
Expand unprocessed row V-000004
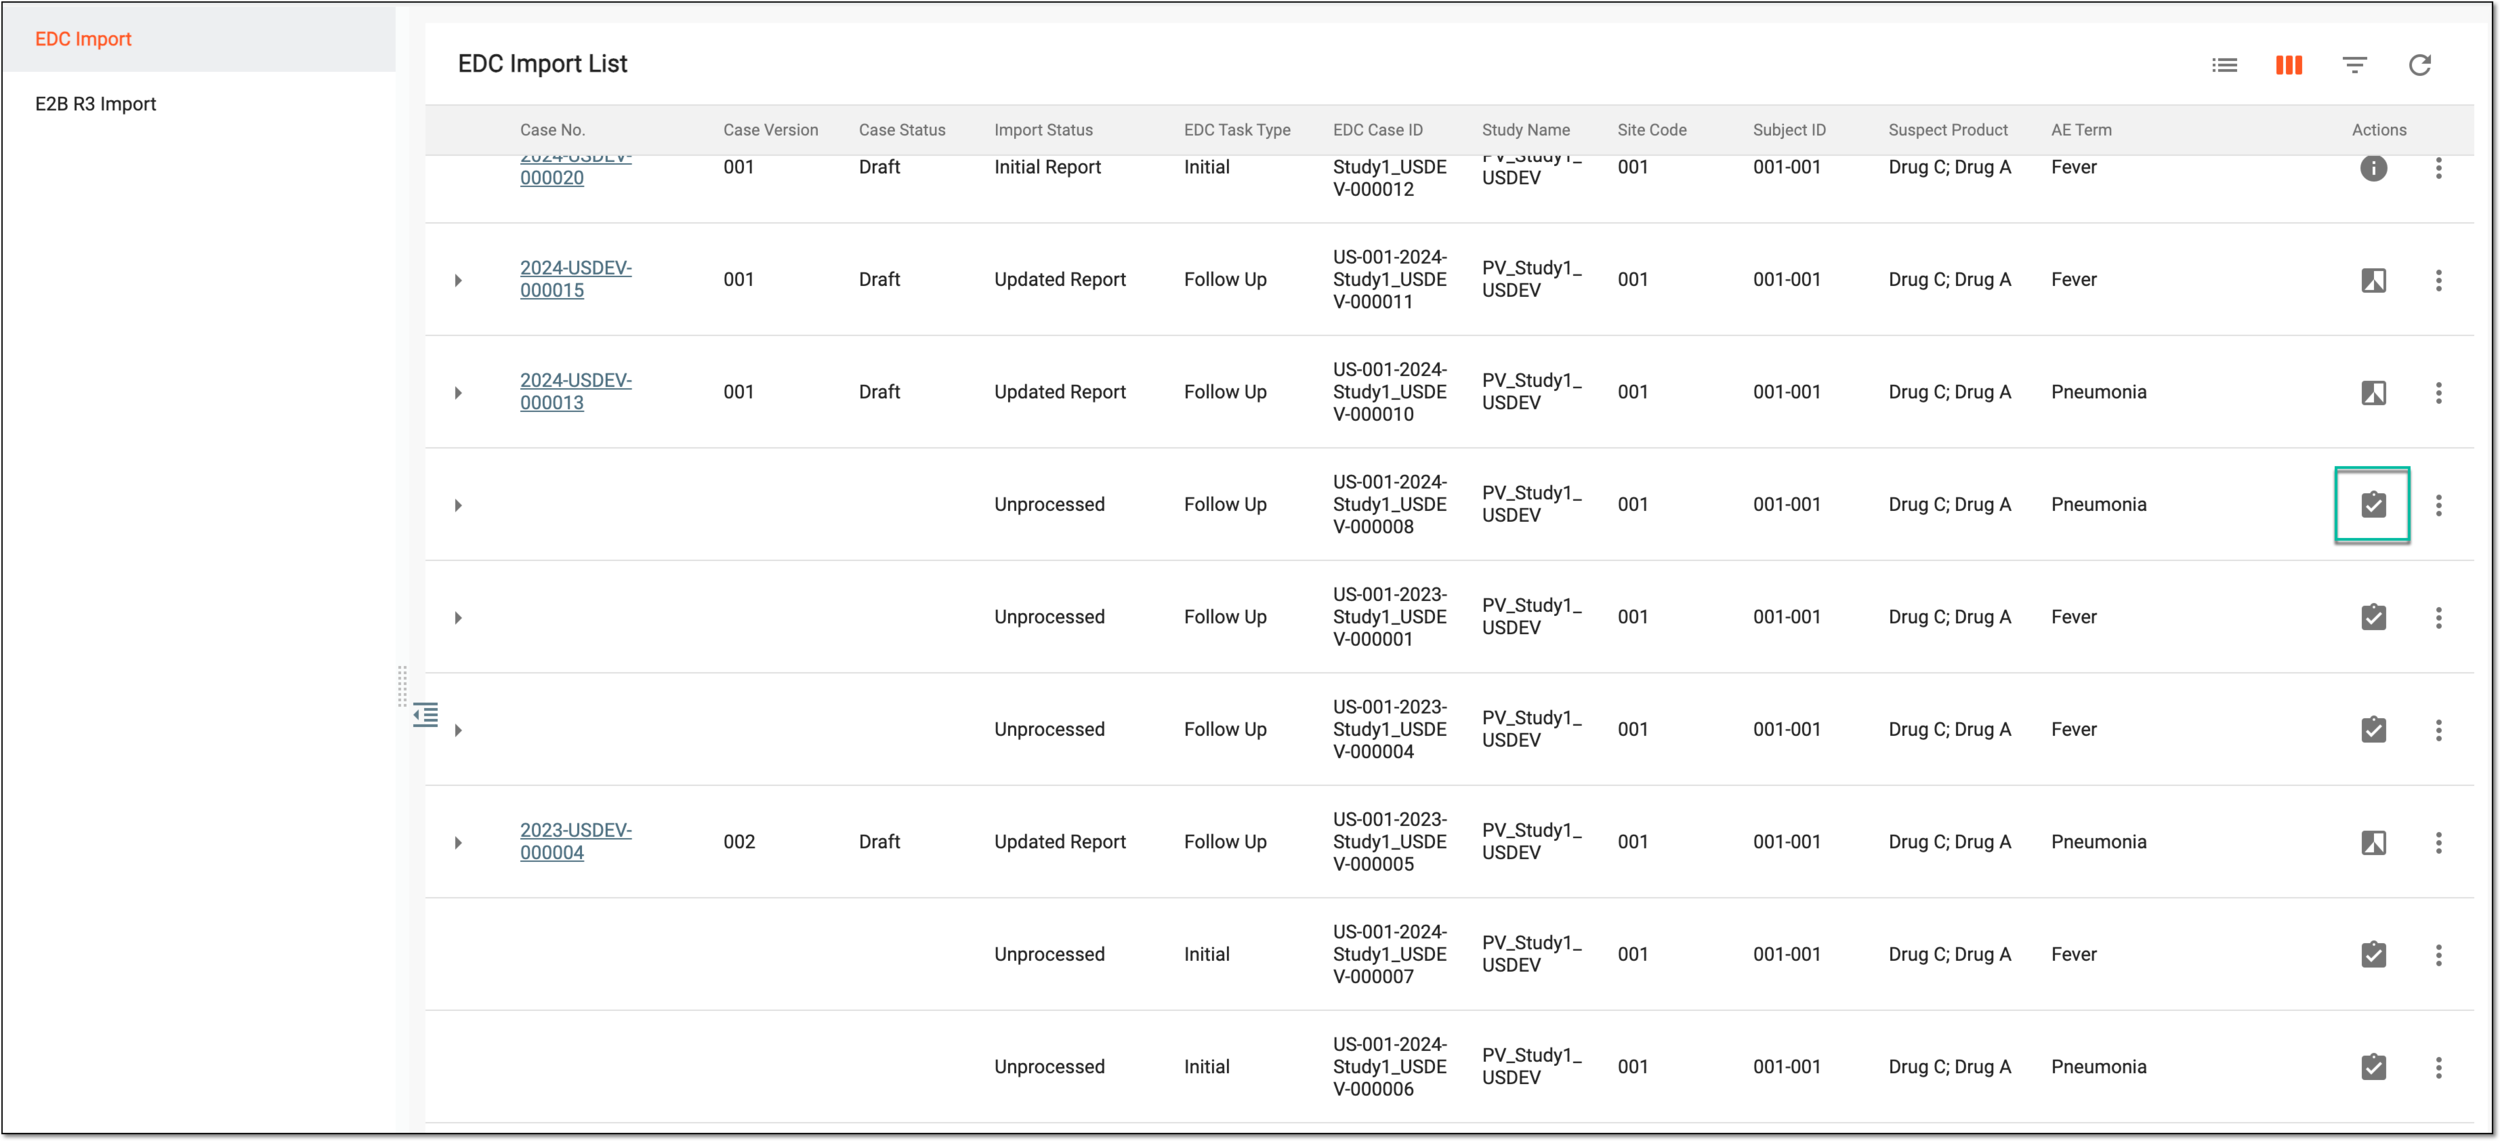(x=458, y=731)
